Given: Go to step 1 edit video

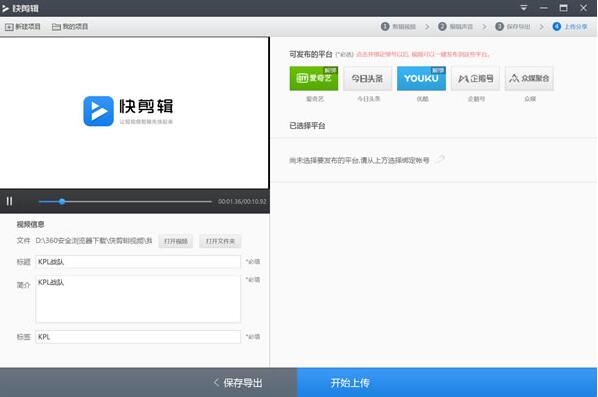Looking at the screenshot, I should click(x=398, y=26).
